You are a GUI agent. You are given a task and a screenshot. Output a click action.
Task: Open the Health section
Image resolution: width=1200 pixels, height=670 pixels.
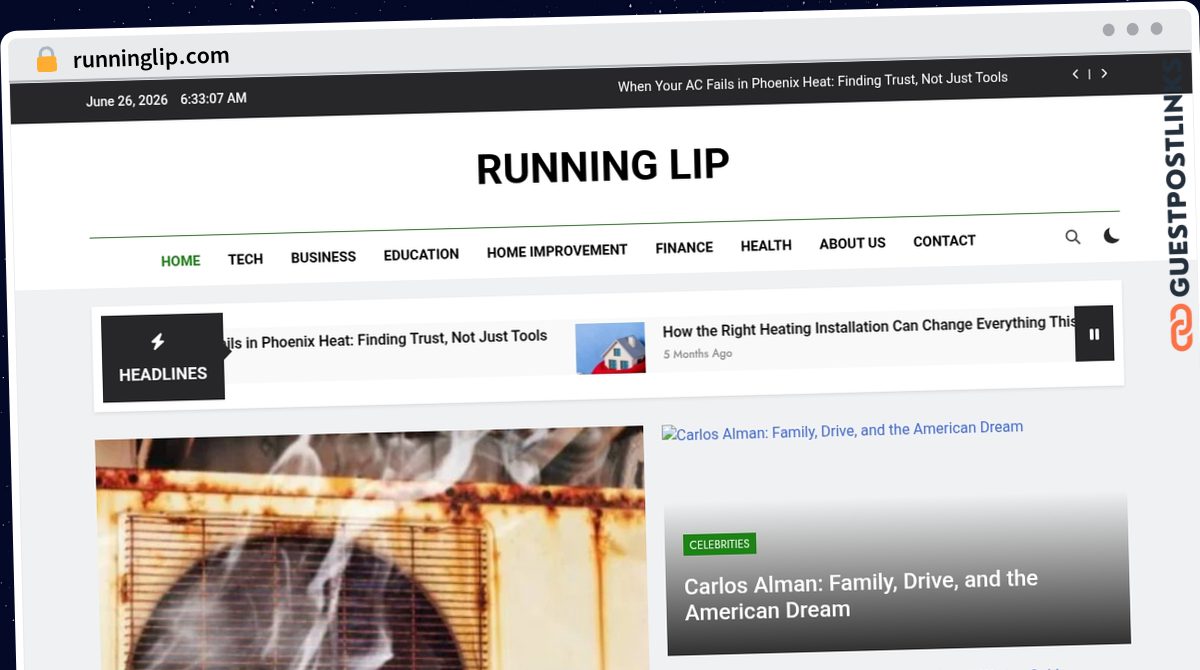click(766, 245)
